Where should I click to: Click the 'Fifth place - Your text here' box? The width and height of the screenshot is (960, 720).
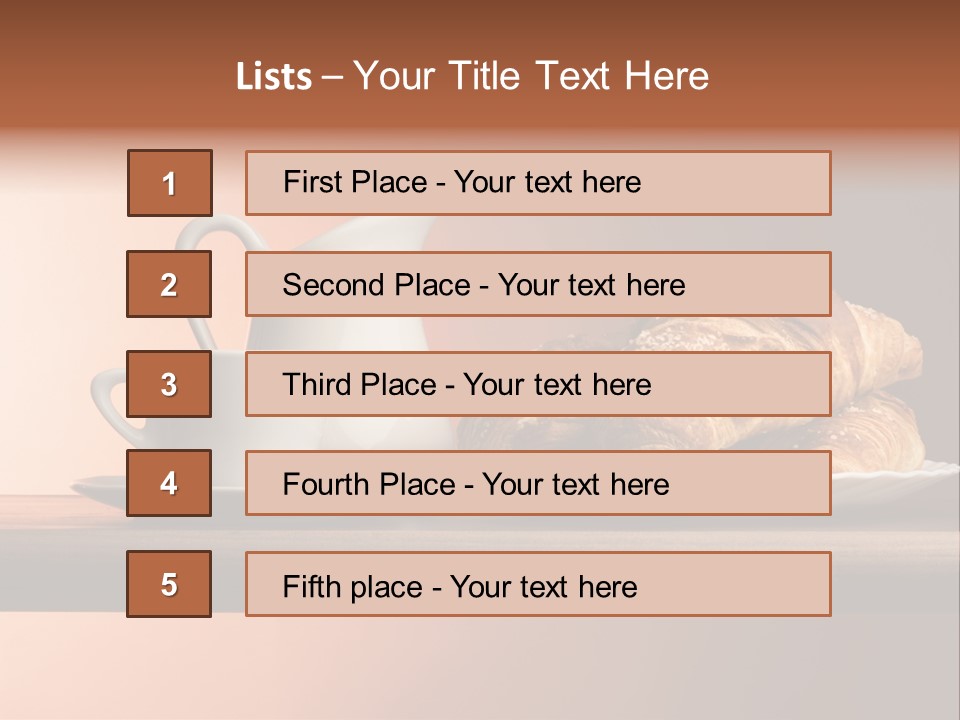tap(538, 584)
